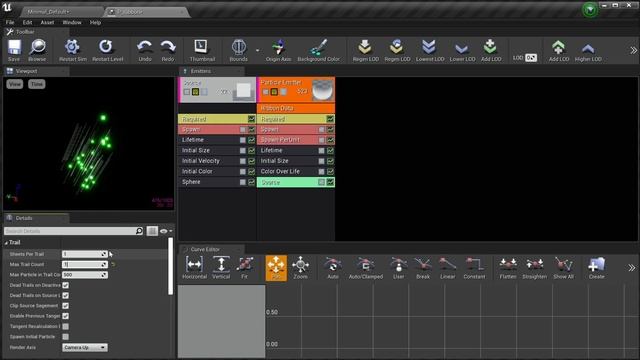The image size is (640, 360).
Task: Click the Max Trail Count value field
Action: click(84, 264)
